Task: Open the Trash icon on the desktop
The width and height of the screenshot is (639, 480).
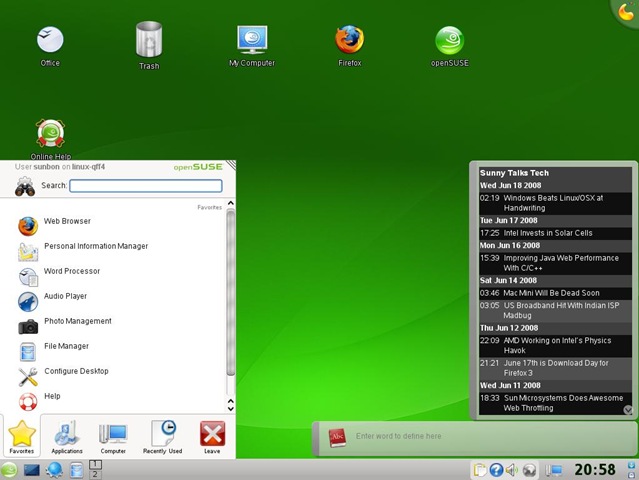Action: click(149, 41)
